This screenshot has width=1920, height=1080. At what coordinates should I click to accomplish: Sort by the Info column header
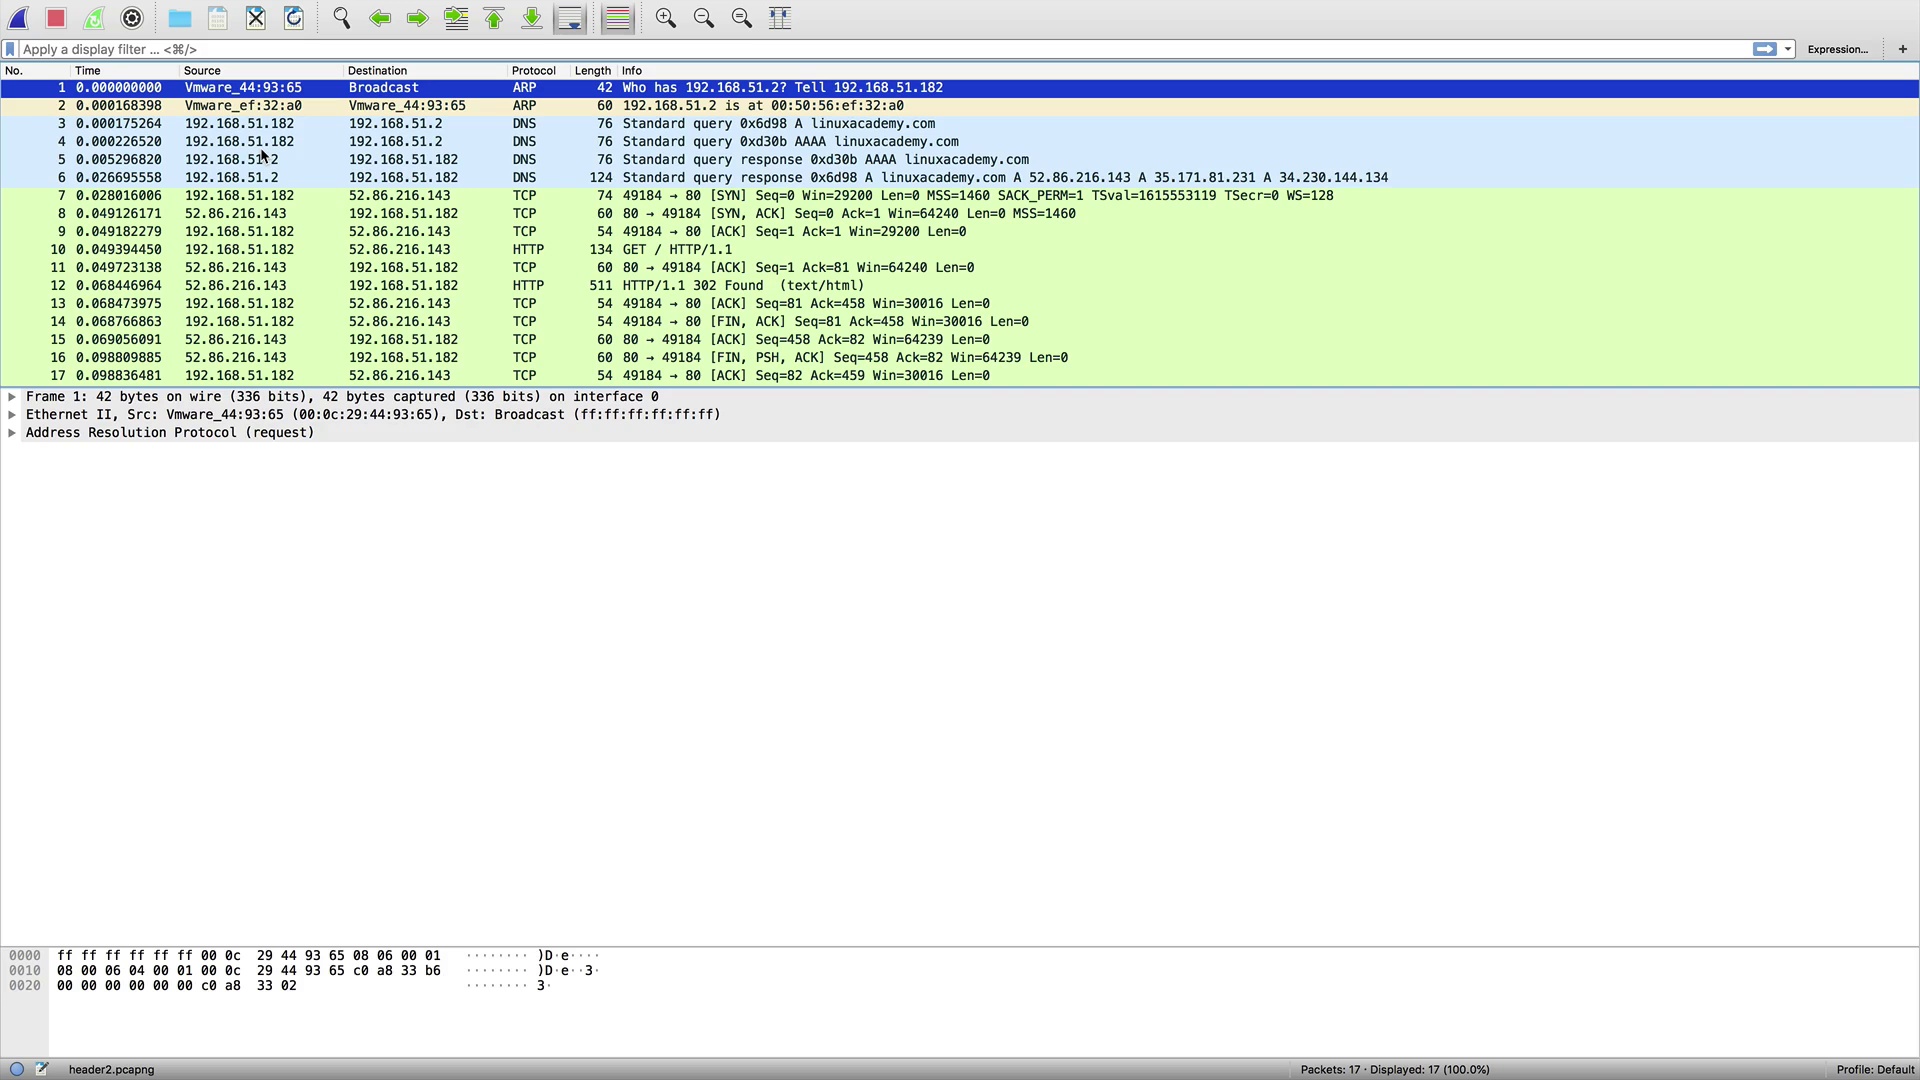pyautogui.click(x=1268, y=71)
